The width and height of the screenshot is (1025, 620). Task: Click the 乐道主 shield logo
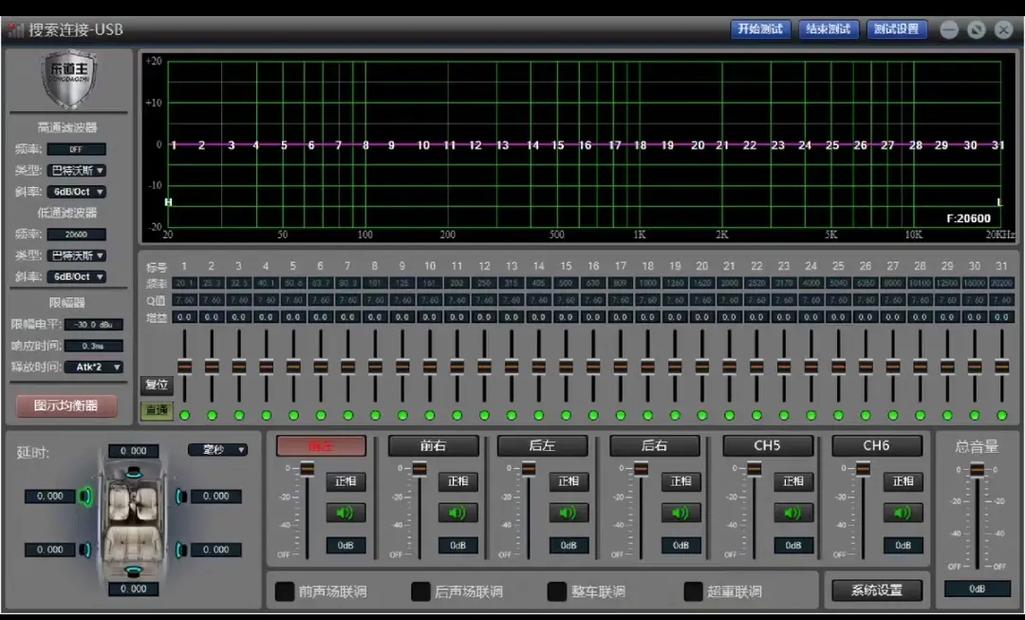tap(69, 80)
